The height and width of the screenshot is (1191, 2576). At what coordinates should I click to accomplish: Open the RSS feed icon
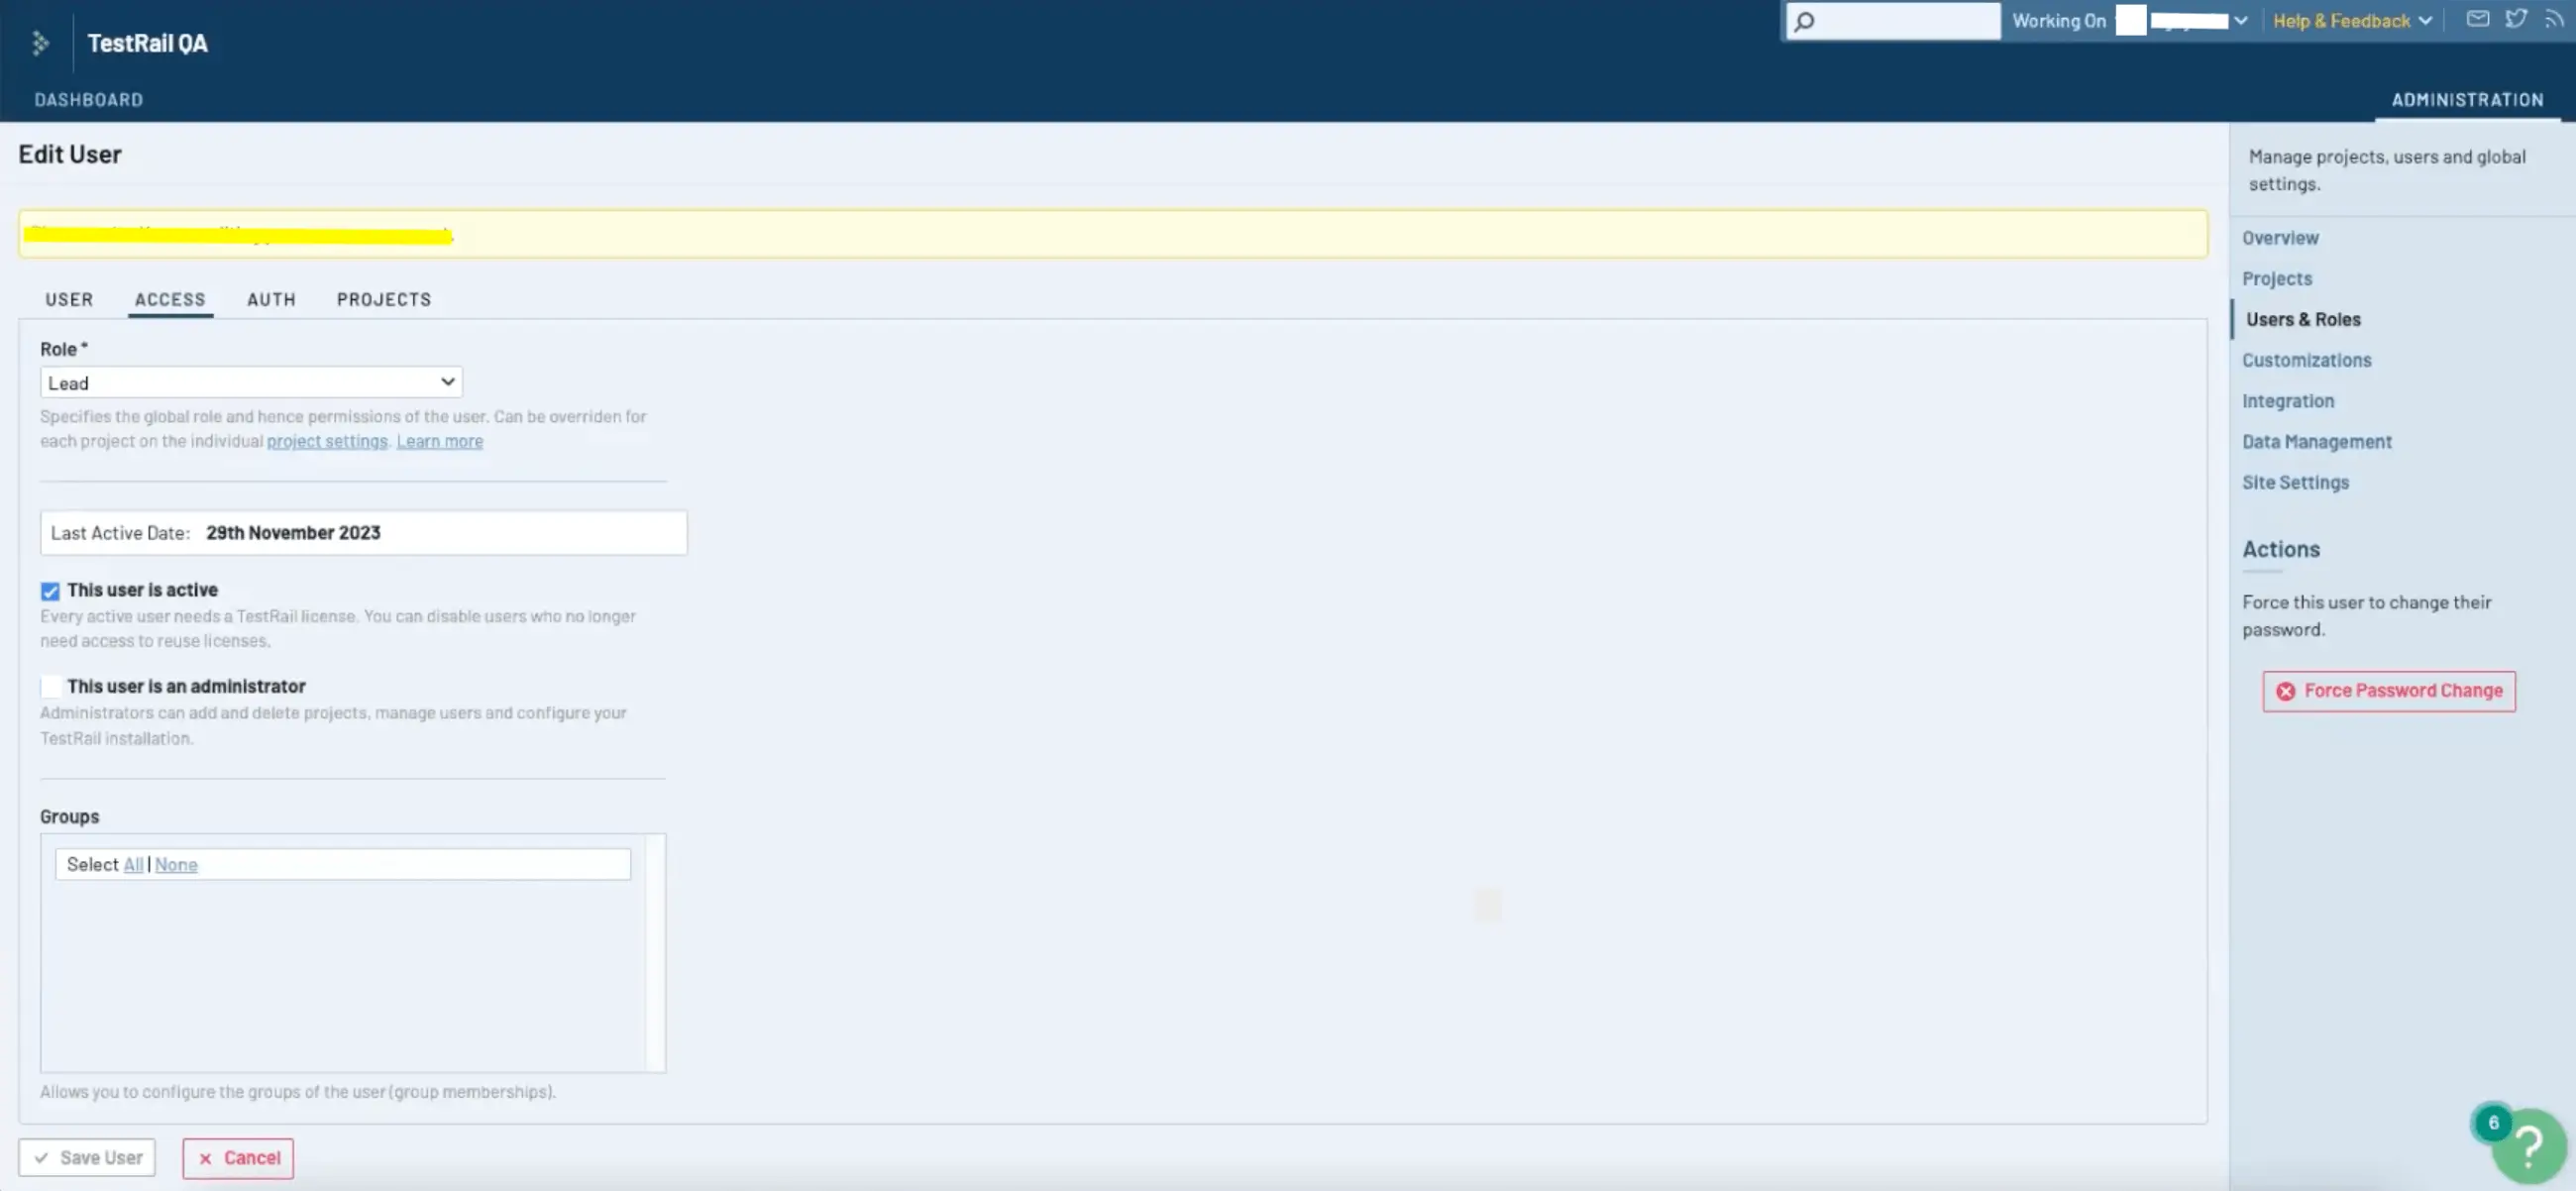[x=2553, y=19]
